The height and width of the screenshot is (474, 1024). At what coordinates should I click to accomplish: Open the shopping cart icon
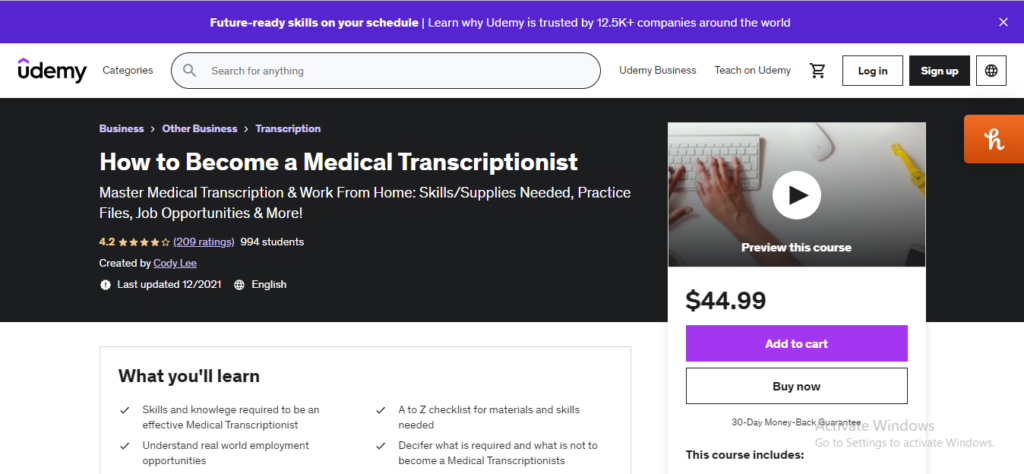818,71
